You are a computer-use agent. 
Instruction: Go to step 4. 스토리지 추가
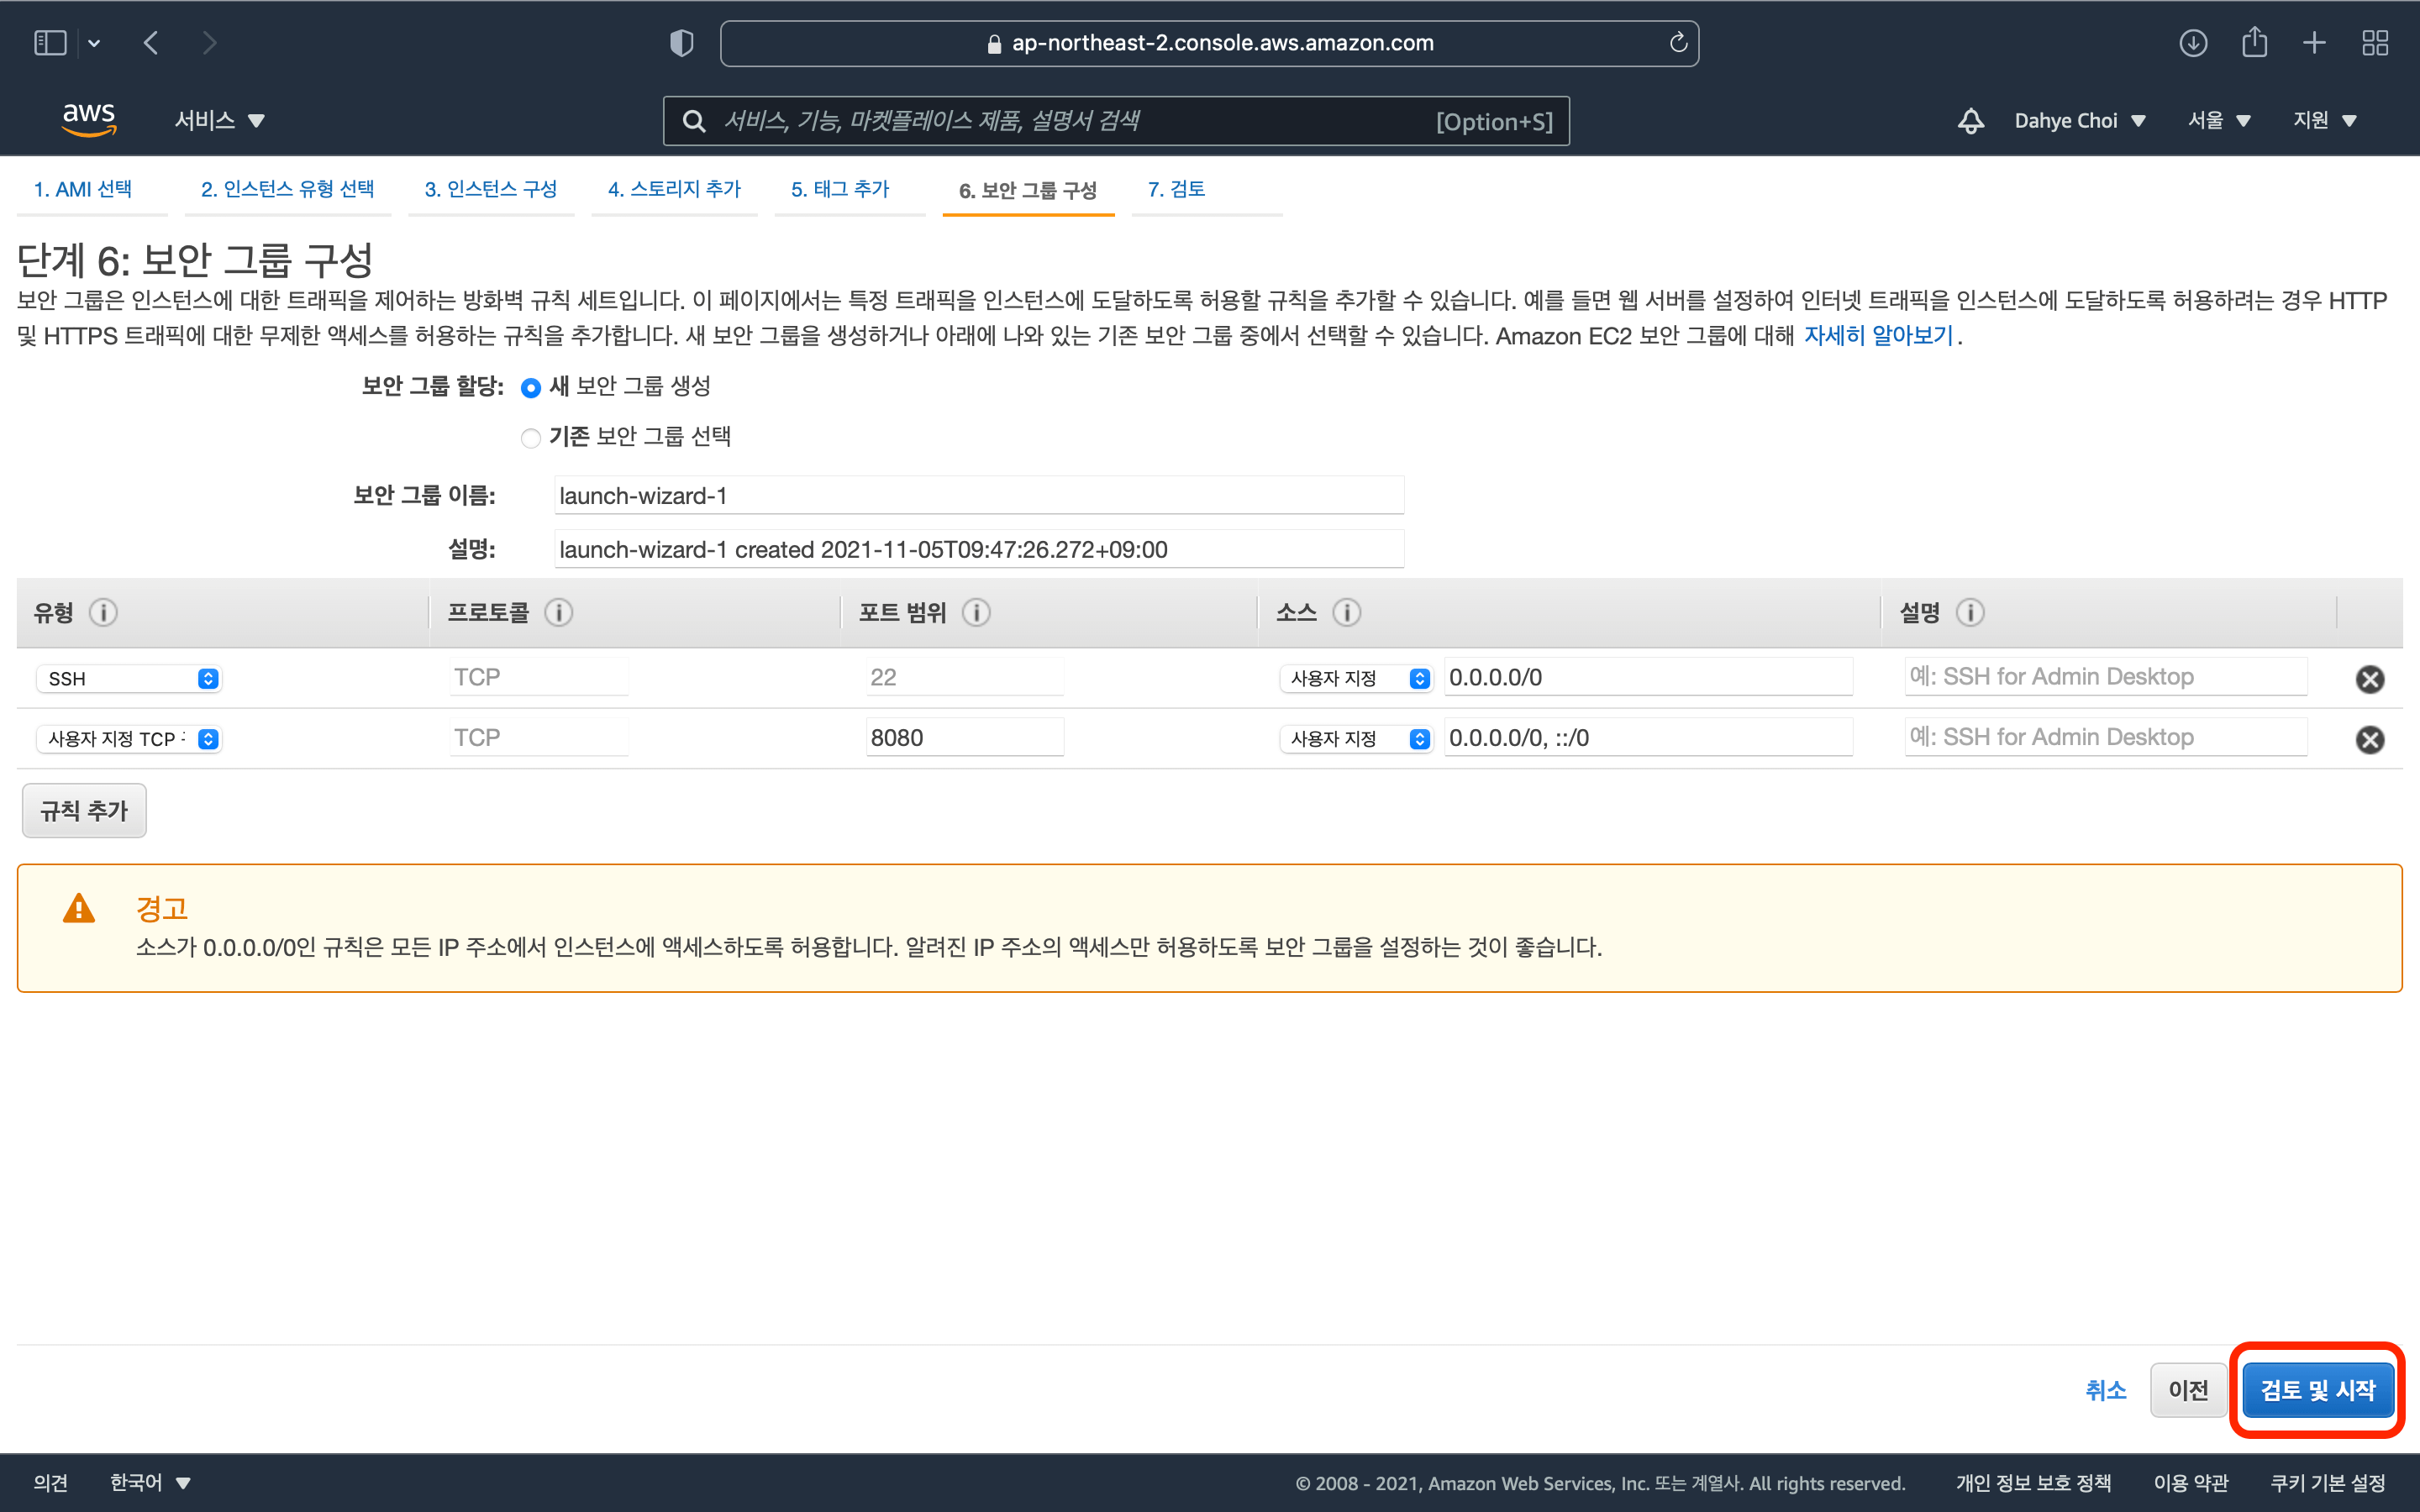674,189
